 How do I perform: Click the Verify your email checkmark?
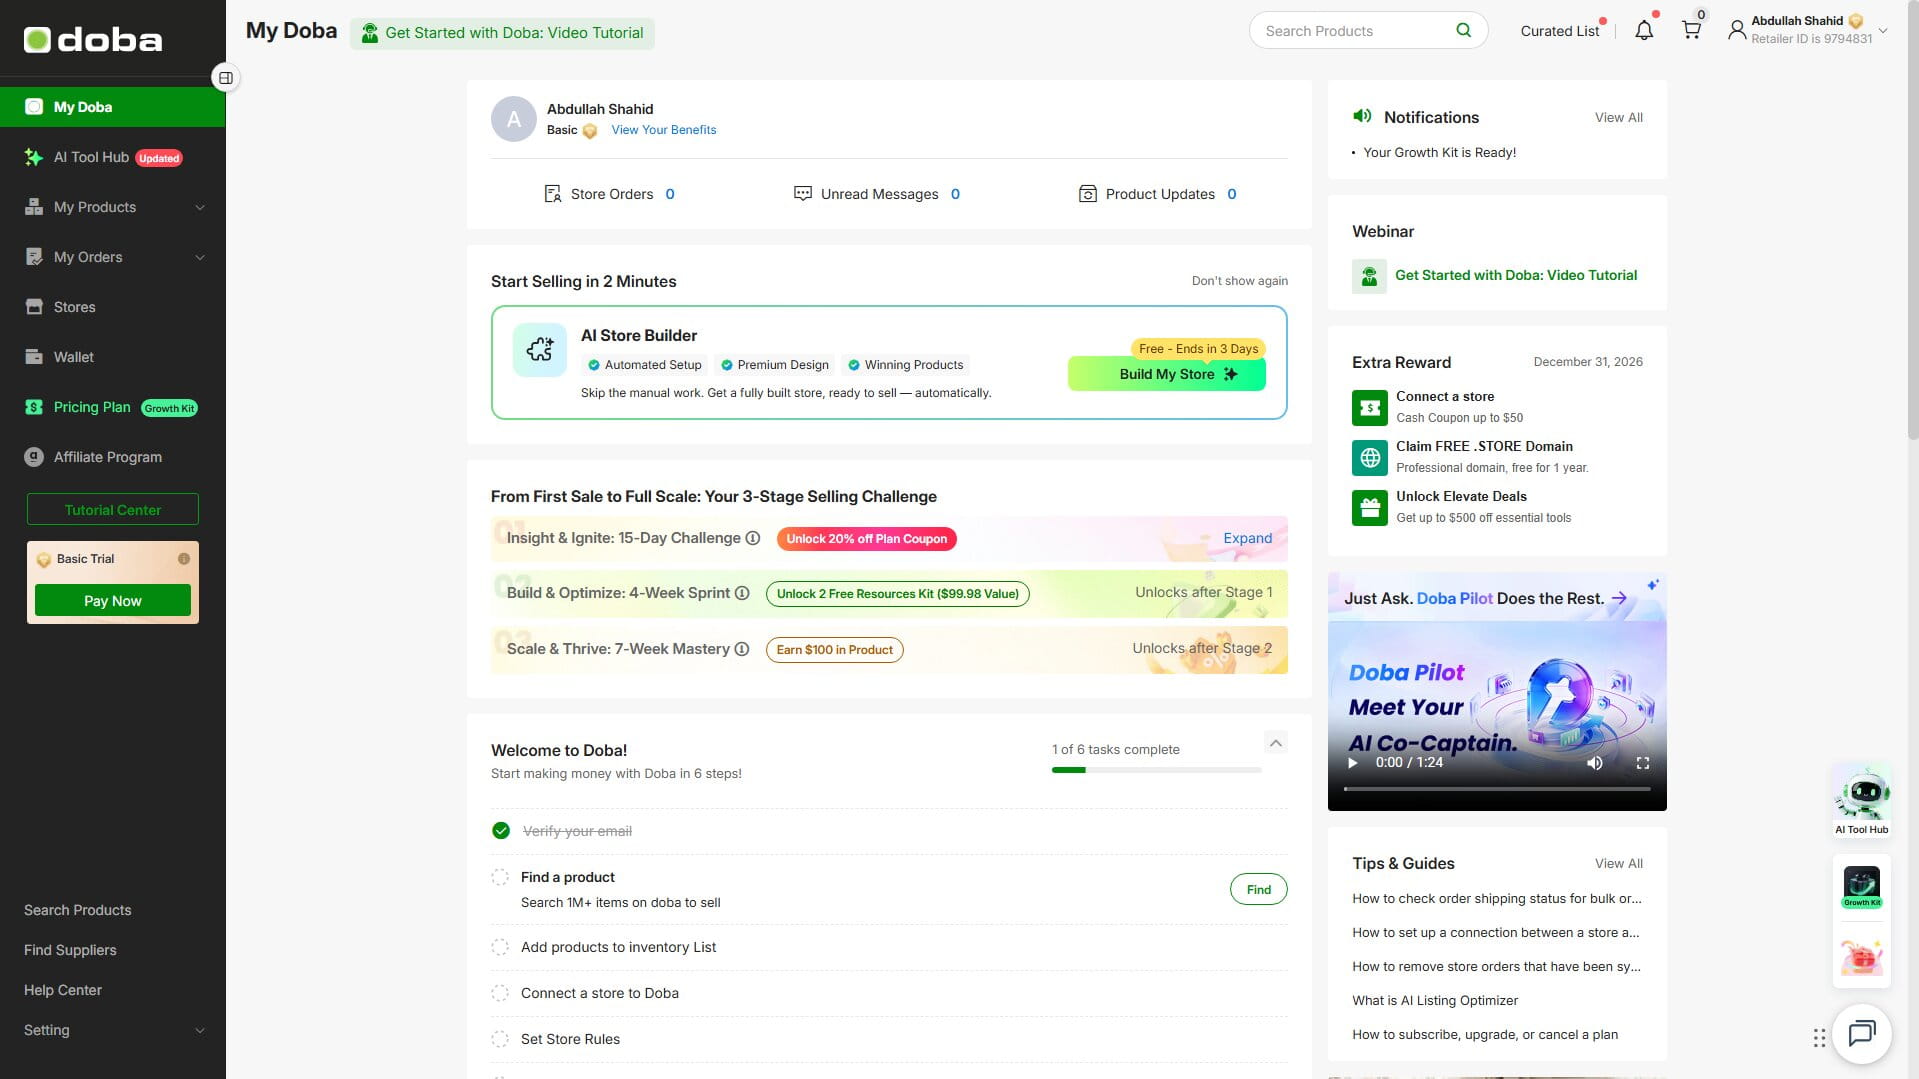(x=501, y=831)
